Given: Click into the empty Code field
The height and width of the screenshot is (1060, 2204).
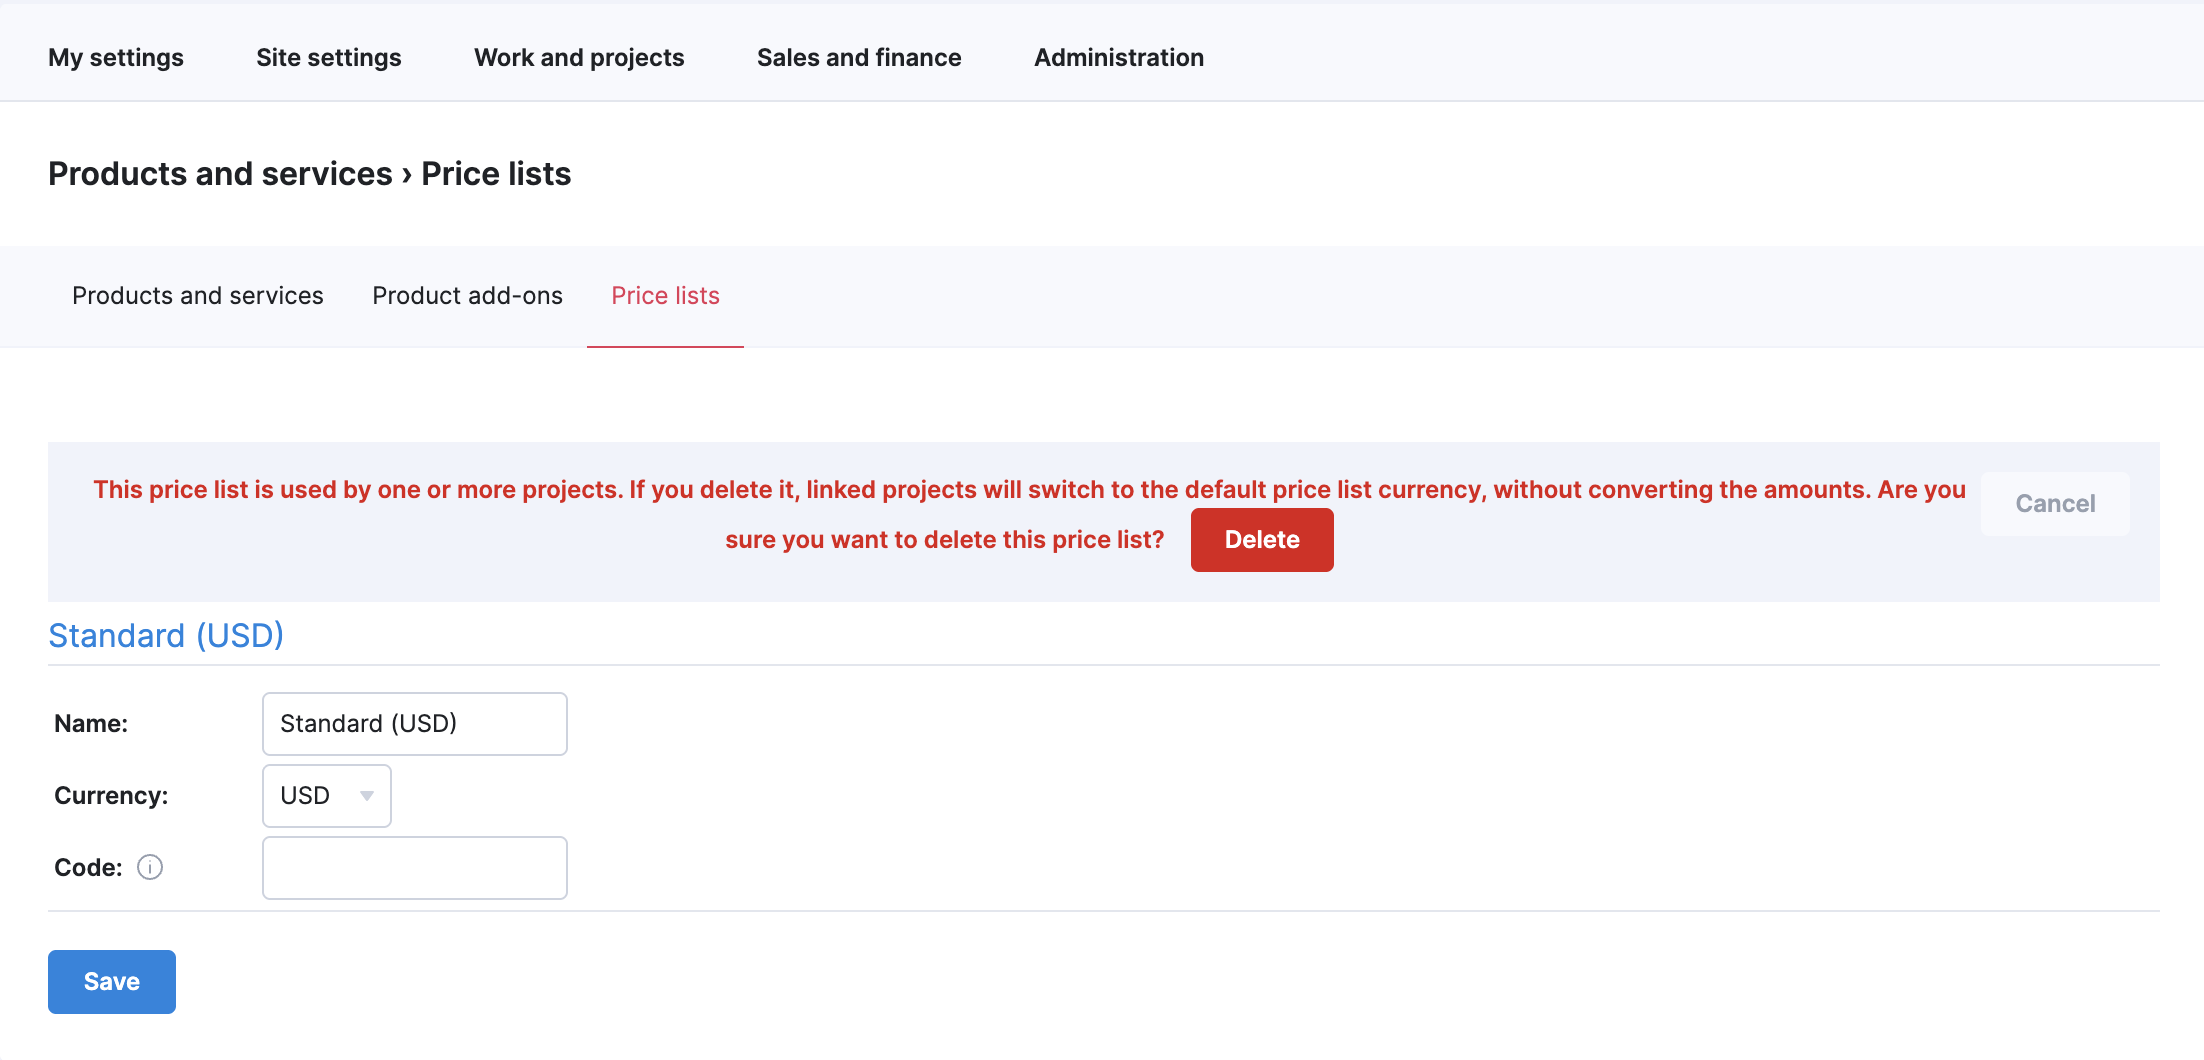Looking at the screenshot, I should pyautogui.click(x=414, y=868).
